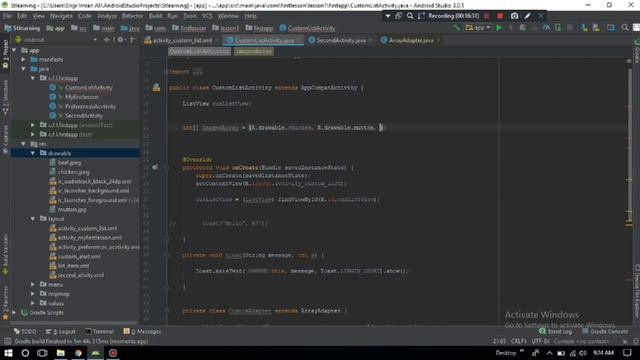Open the Logcat tool window

pos(61,331)
